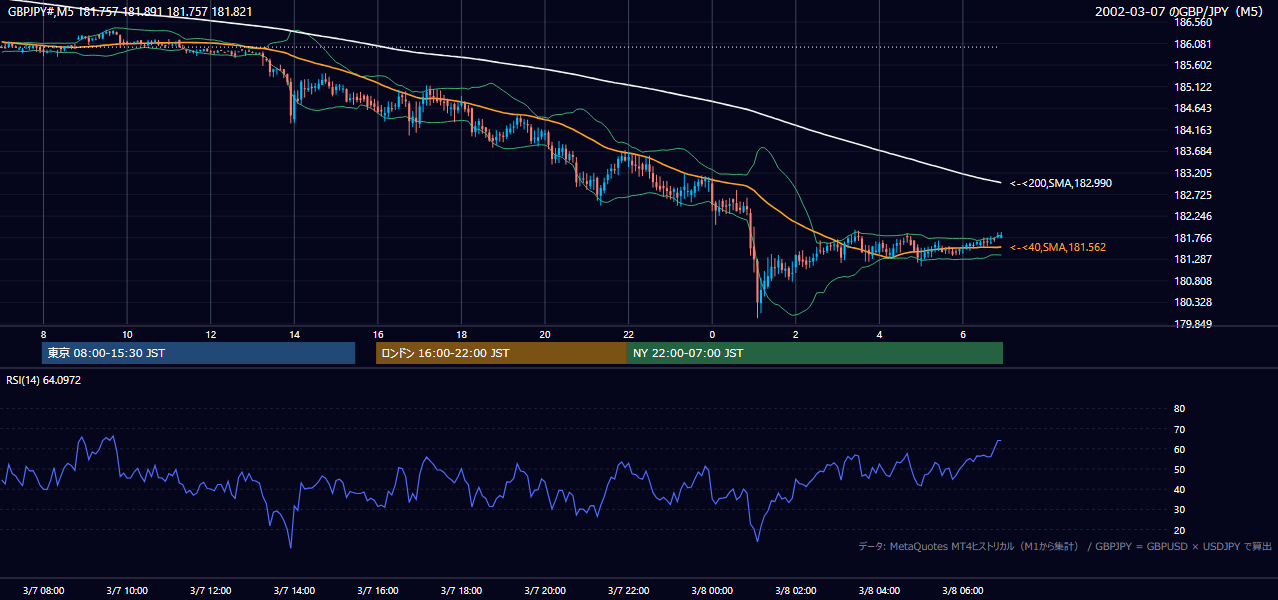Click the 3/8 02:00 date label

point(795,591)
